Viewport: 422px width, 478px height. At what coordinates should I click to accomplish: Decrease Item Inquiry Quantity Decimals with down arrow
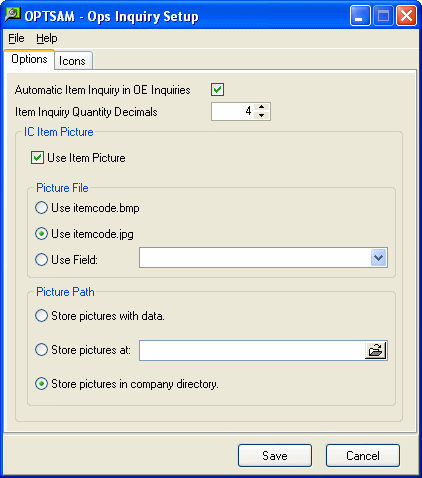click(262, 115)
